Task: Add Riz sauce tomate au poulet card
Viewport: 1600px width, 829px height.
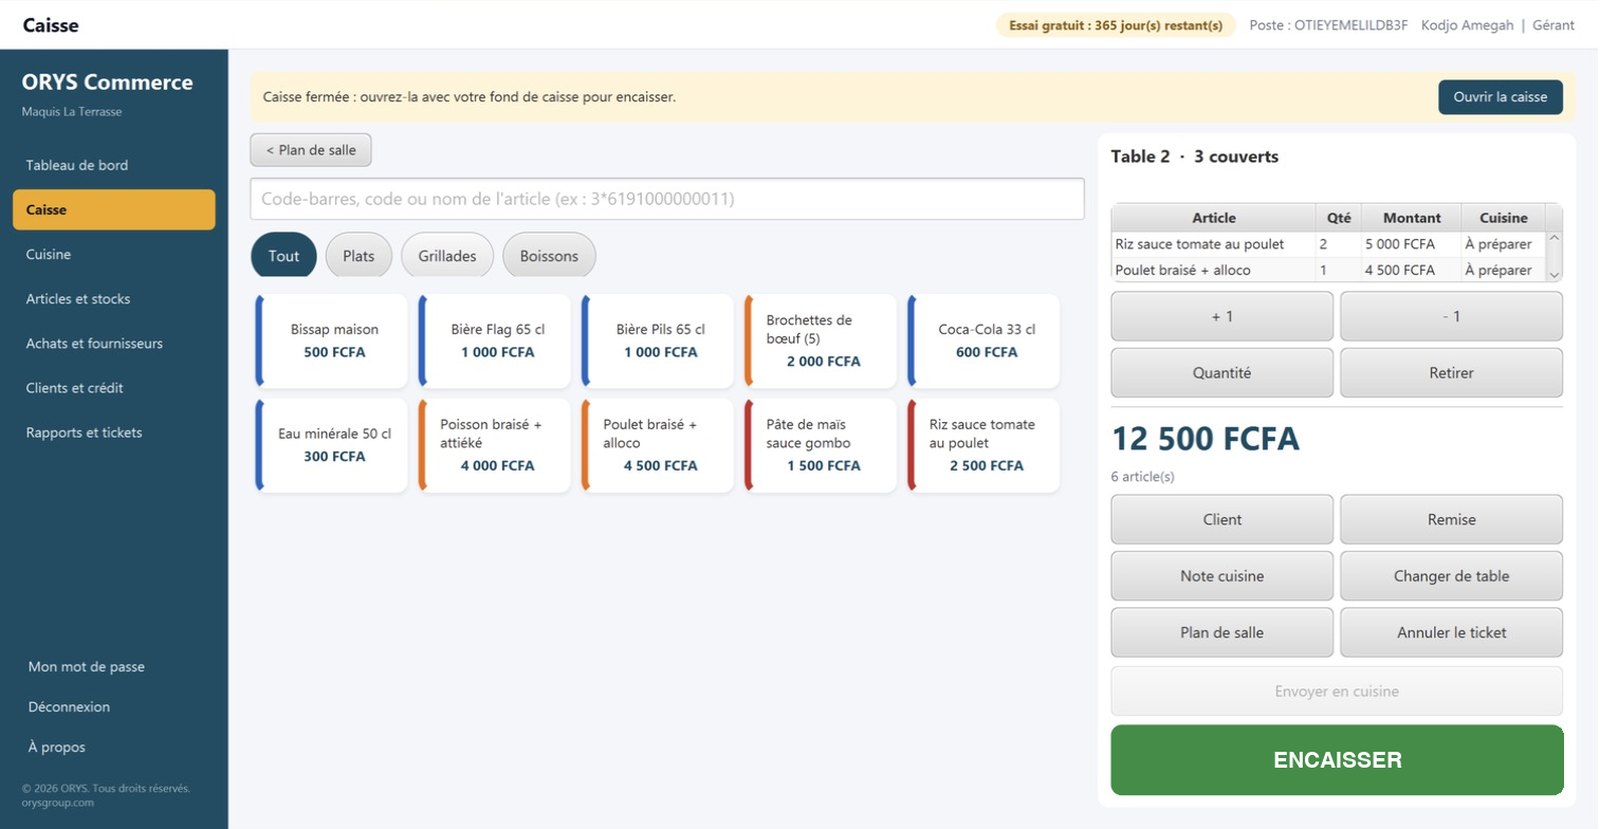Action: pos(984,445)
